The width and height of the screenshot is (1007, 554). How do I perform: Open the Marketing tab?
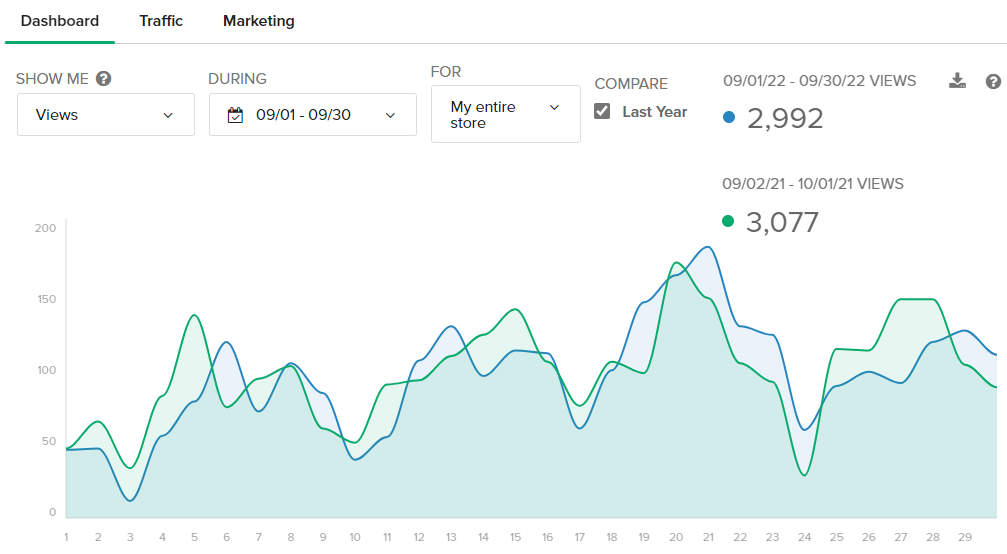click(258, 21)
